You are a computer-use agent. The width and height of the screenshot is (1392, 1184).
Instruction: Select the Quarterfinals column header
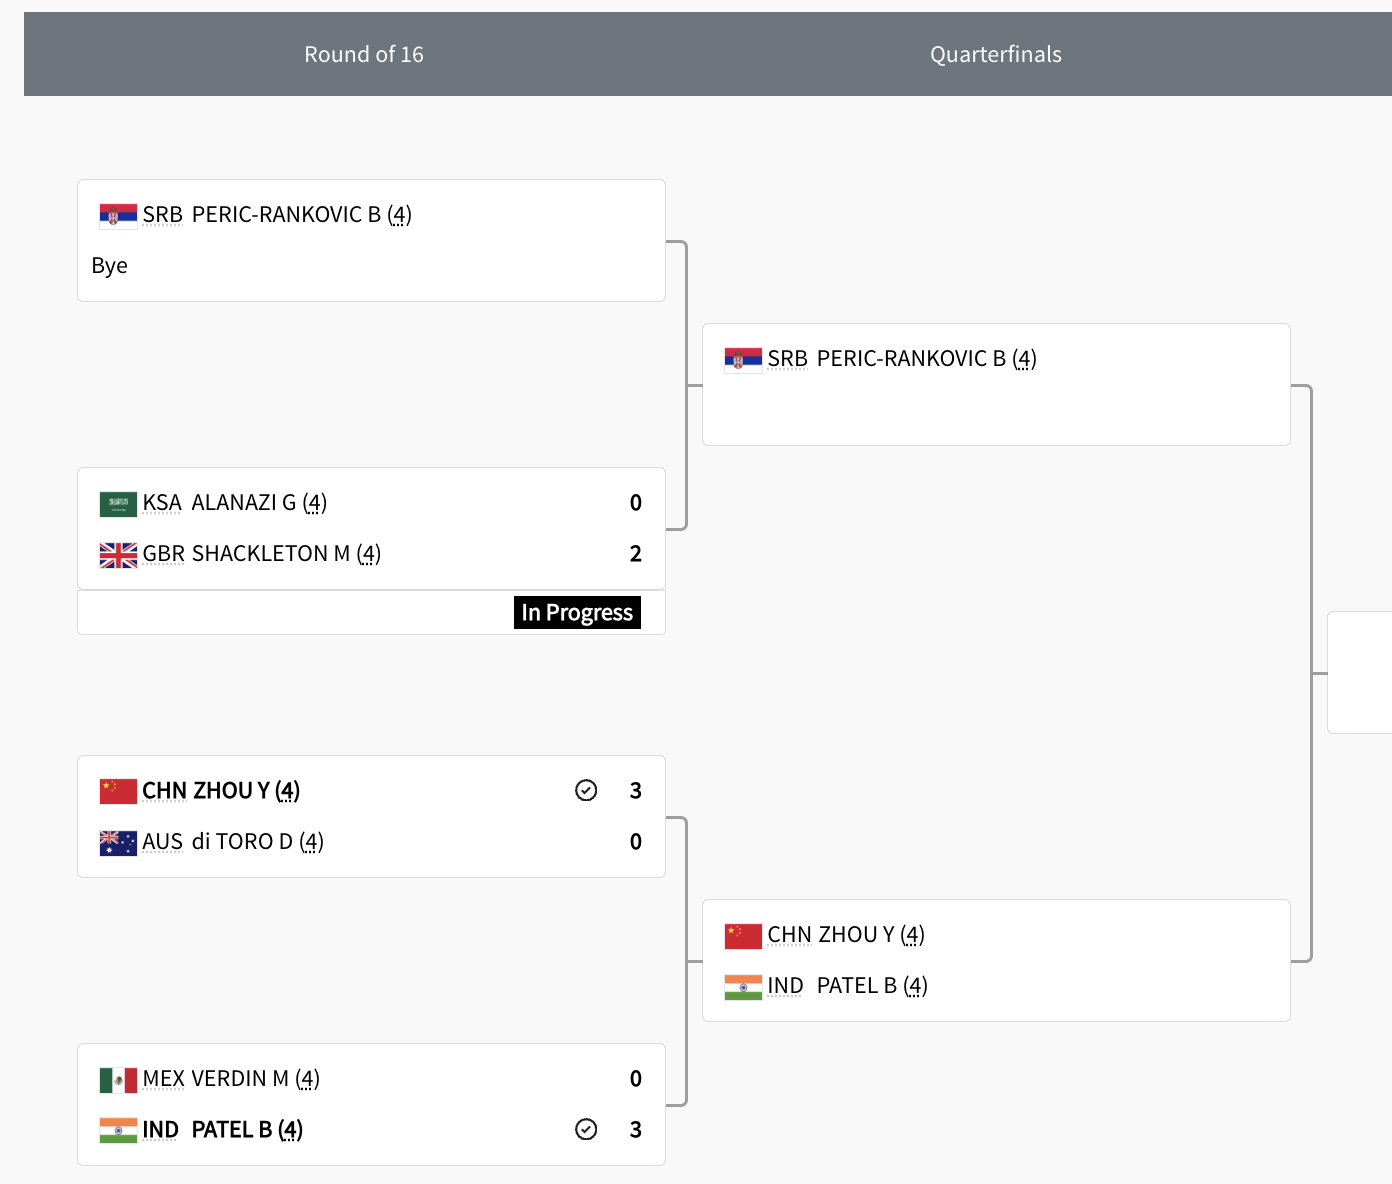[995, 54]
